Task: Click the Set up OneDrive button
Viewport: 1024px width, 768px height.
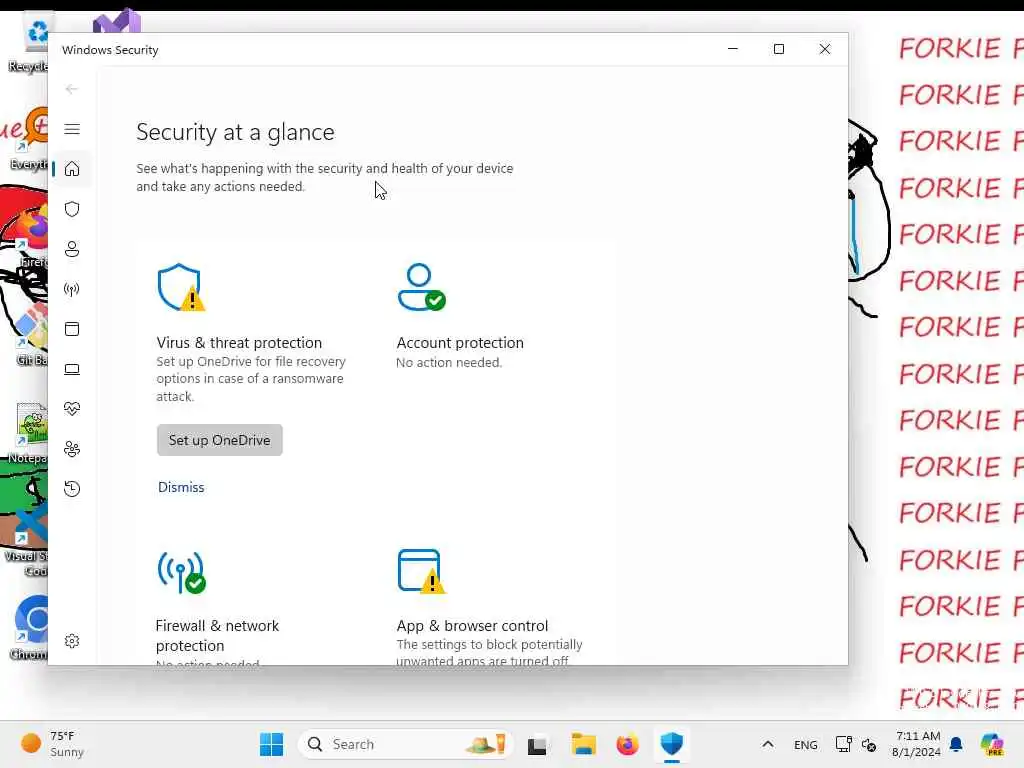Action: pyautogui.click(x=219, y=440)
